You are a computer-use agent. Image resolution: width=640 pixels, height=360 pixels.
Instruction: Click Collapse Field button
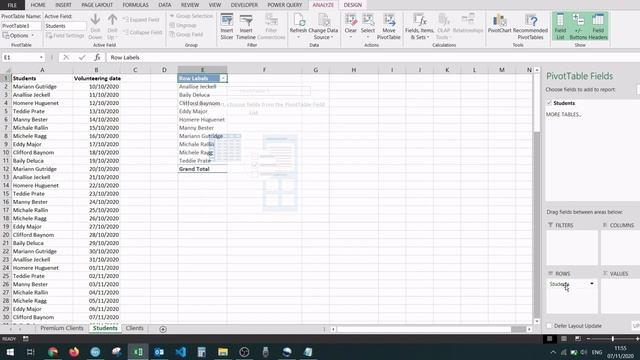142,32
